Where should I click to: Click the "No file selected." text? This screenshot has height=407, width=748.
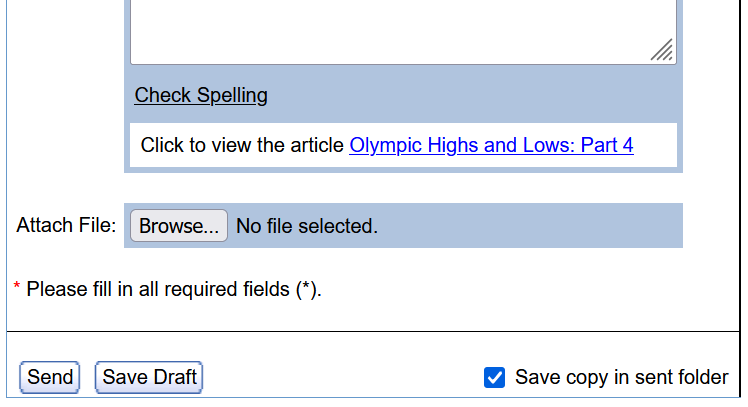(307, 226)
